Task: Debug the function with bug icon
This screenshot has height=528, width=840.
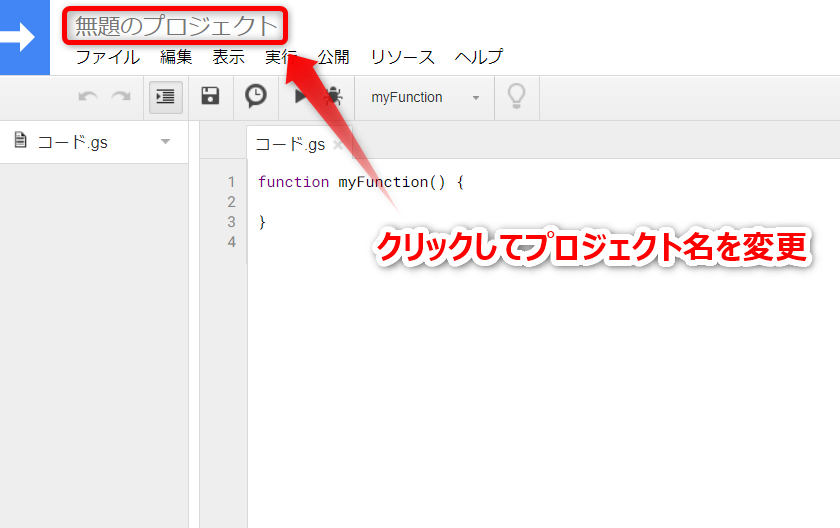Action: click(333, 96)
